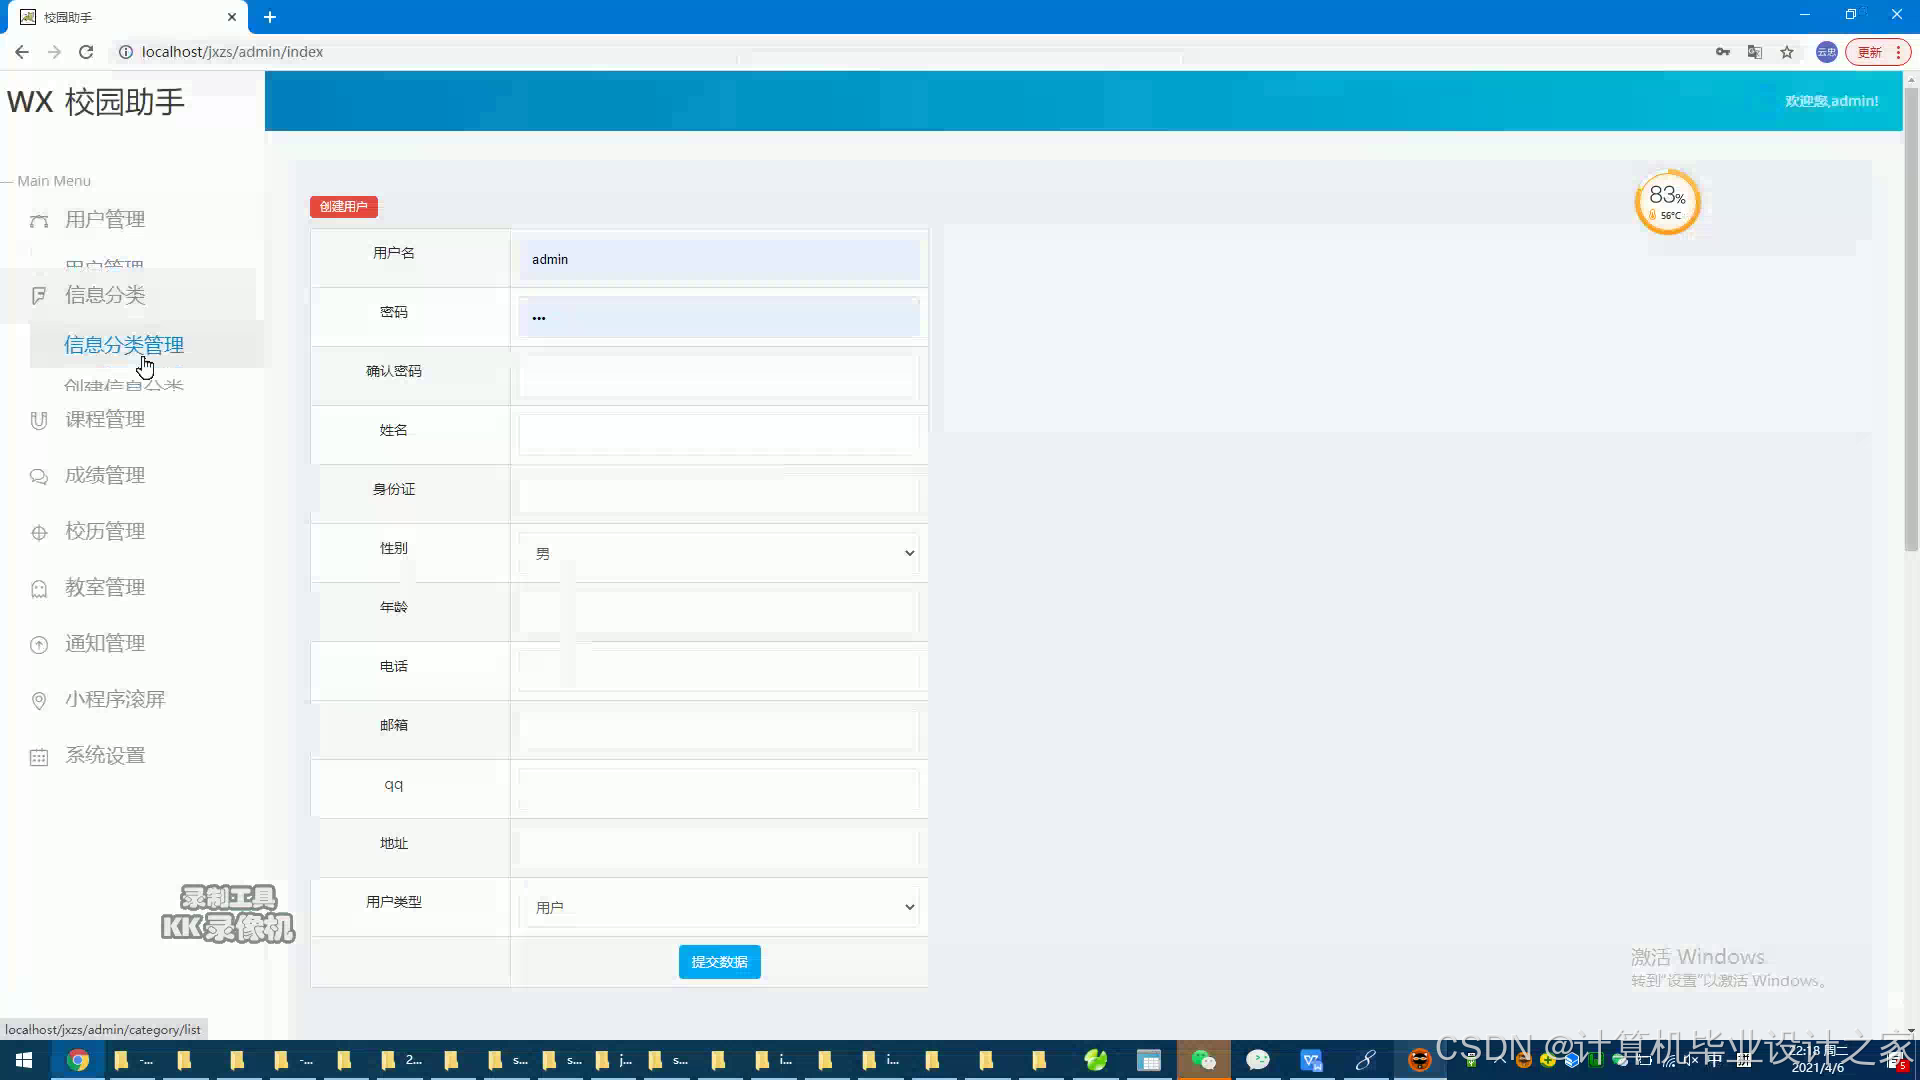Image resolution: width=1920 pixels, height=1080 pixels.
Task: Click the 小程序滚屏 location pin icon
Action: point(39,701)
